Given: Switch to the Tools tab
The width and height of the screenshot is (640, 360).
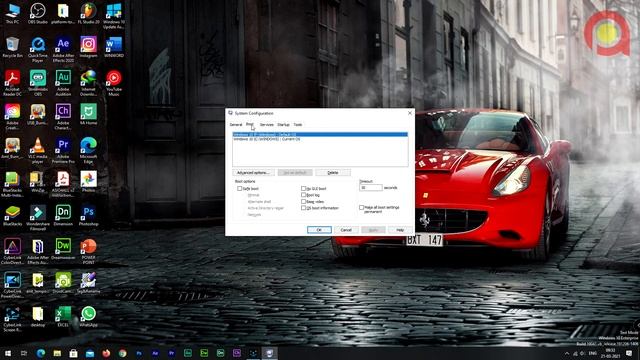Looking at the screenshot, I should click(x=298, y=124).
